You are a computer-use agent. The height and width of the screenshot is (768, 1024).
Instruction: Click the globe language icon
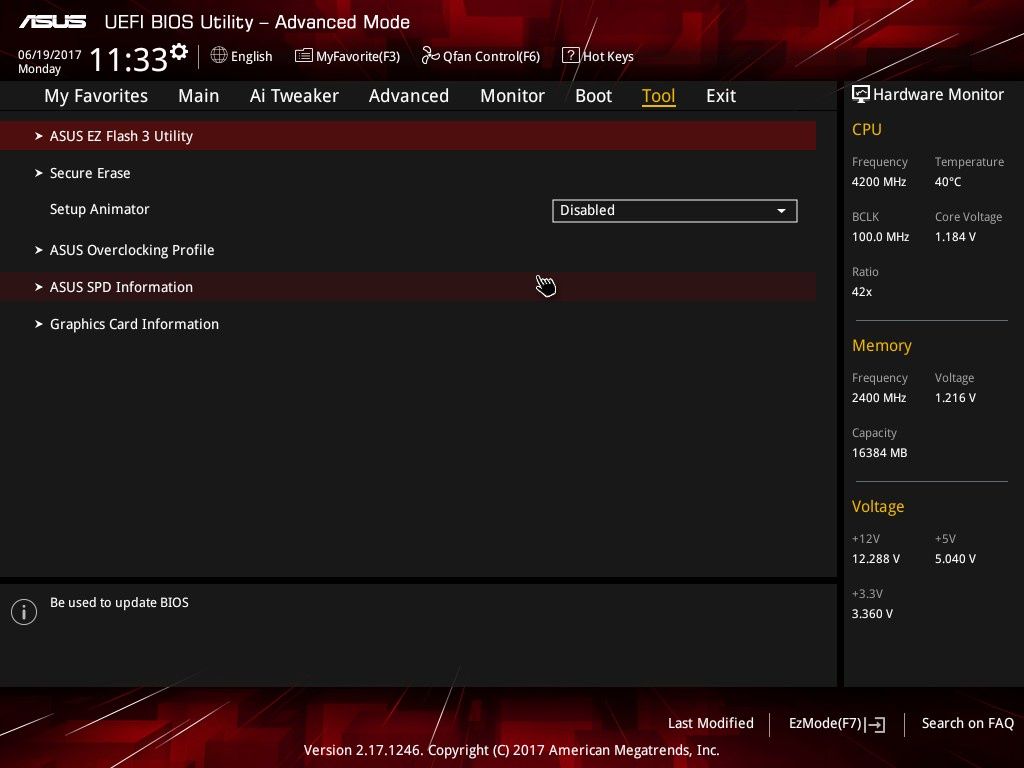pos(219,56)
